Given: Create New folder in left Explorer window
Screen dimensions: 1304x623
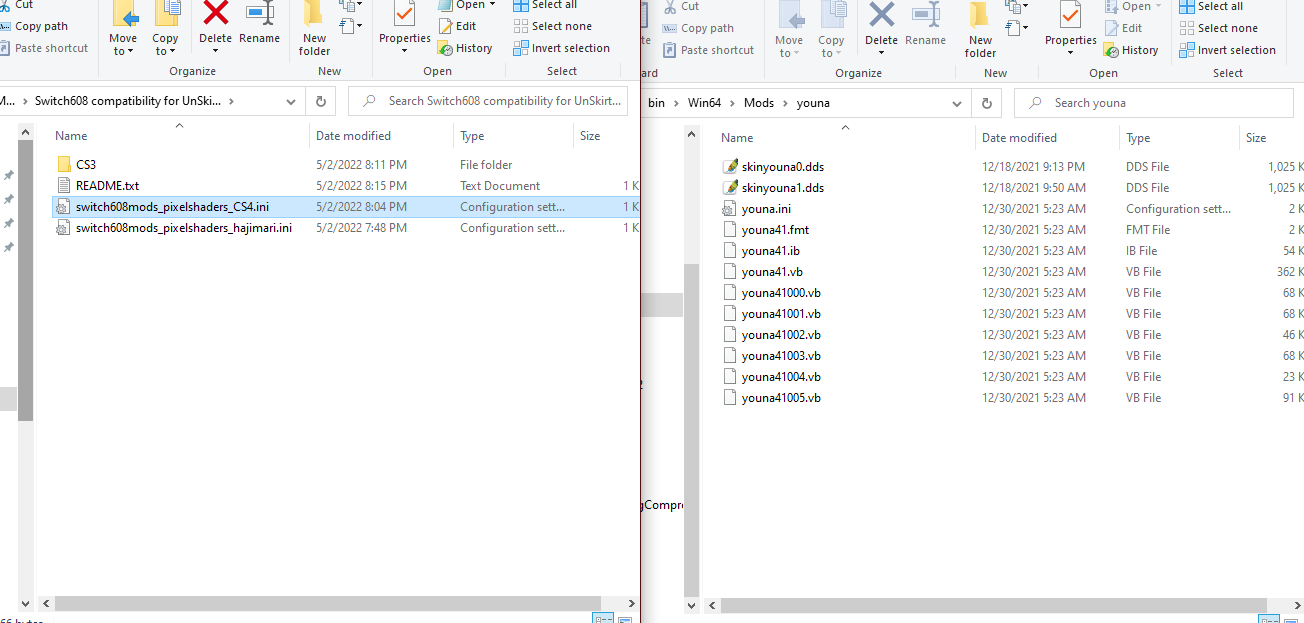Looking at the screenshot, I should [x=314, y=29].
